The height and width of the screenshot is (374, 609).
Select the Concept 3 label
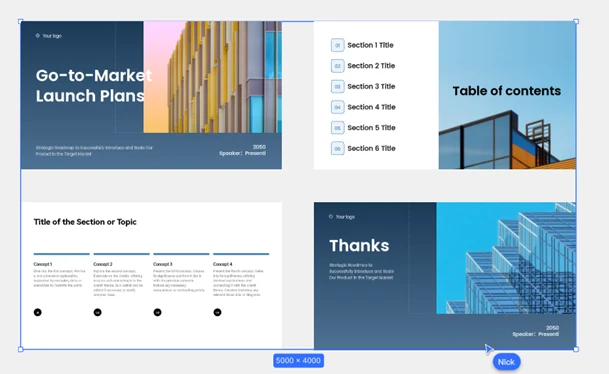163,264
